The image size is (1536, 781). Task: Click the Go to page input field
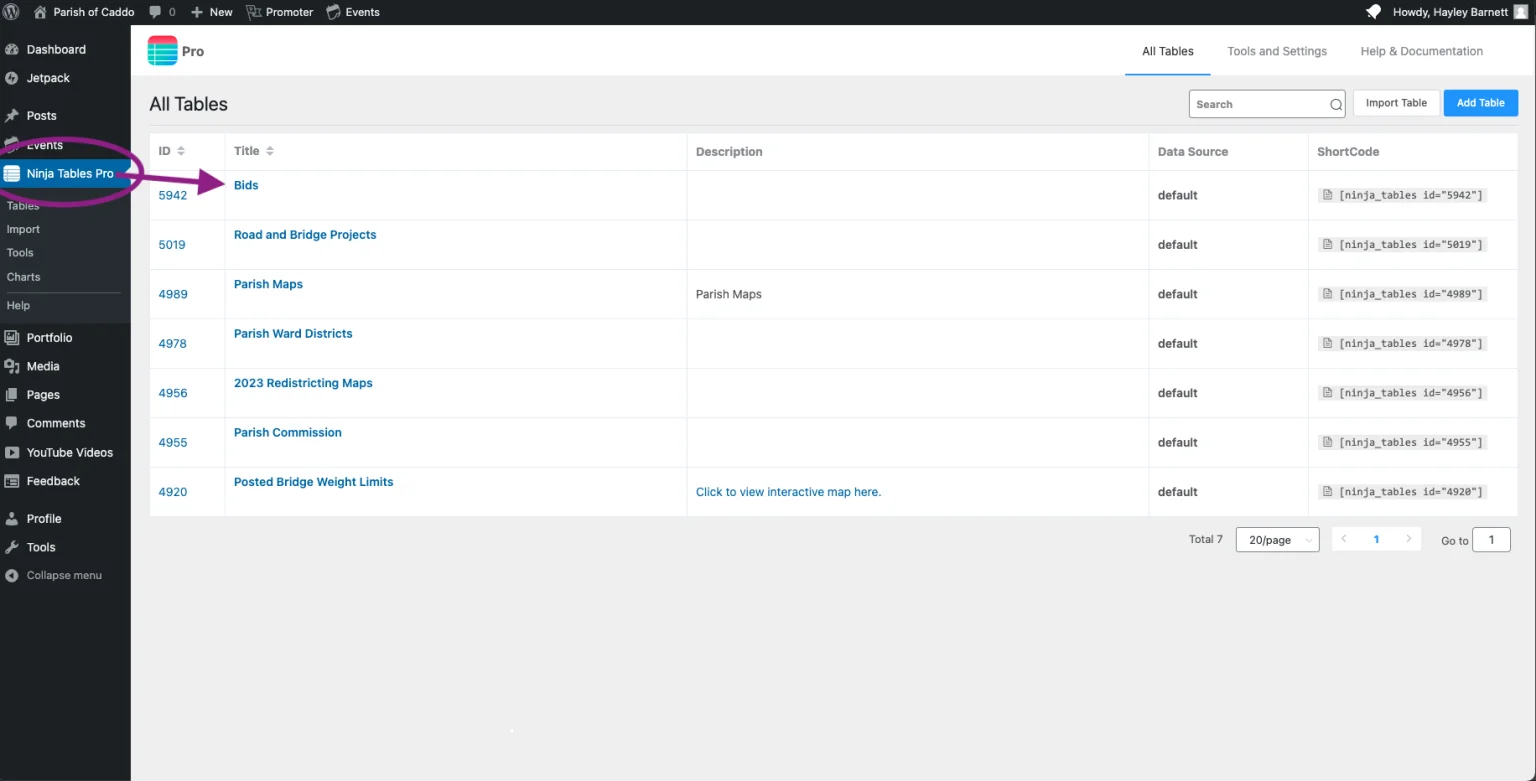1491,540
